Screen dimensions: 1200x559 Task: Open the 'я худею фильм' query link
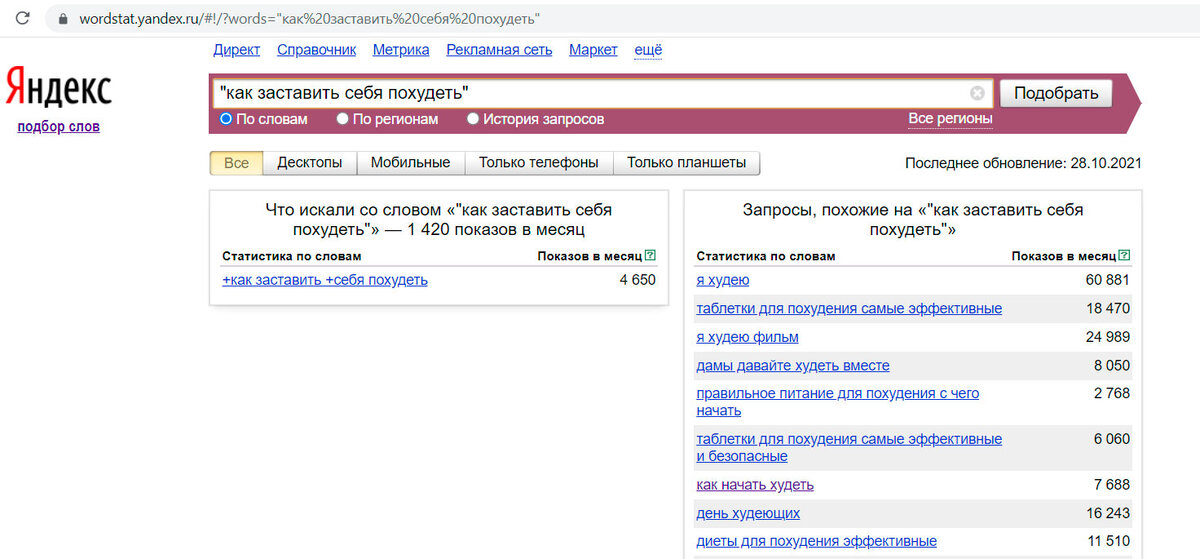(747, 337)
